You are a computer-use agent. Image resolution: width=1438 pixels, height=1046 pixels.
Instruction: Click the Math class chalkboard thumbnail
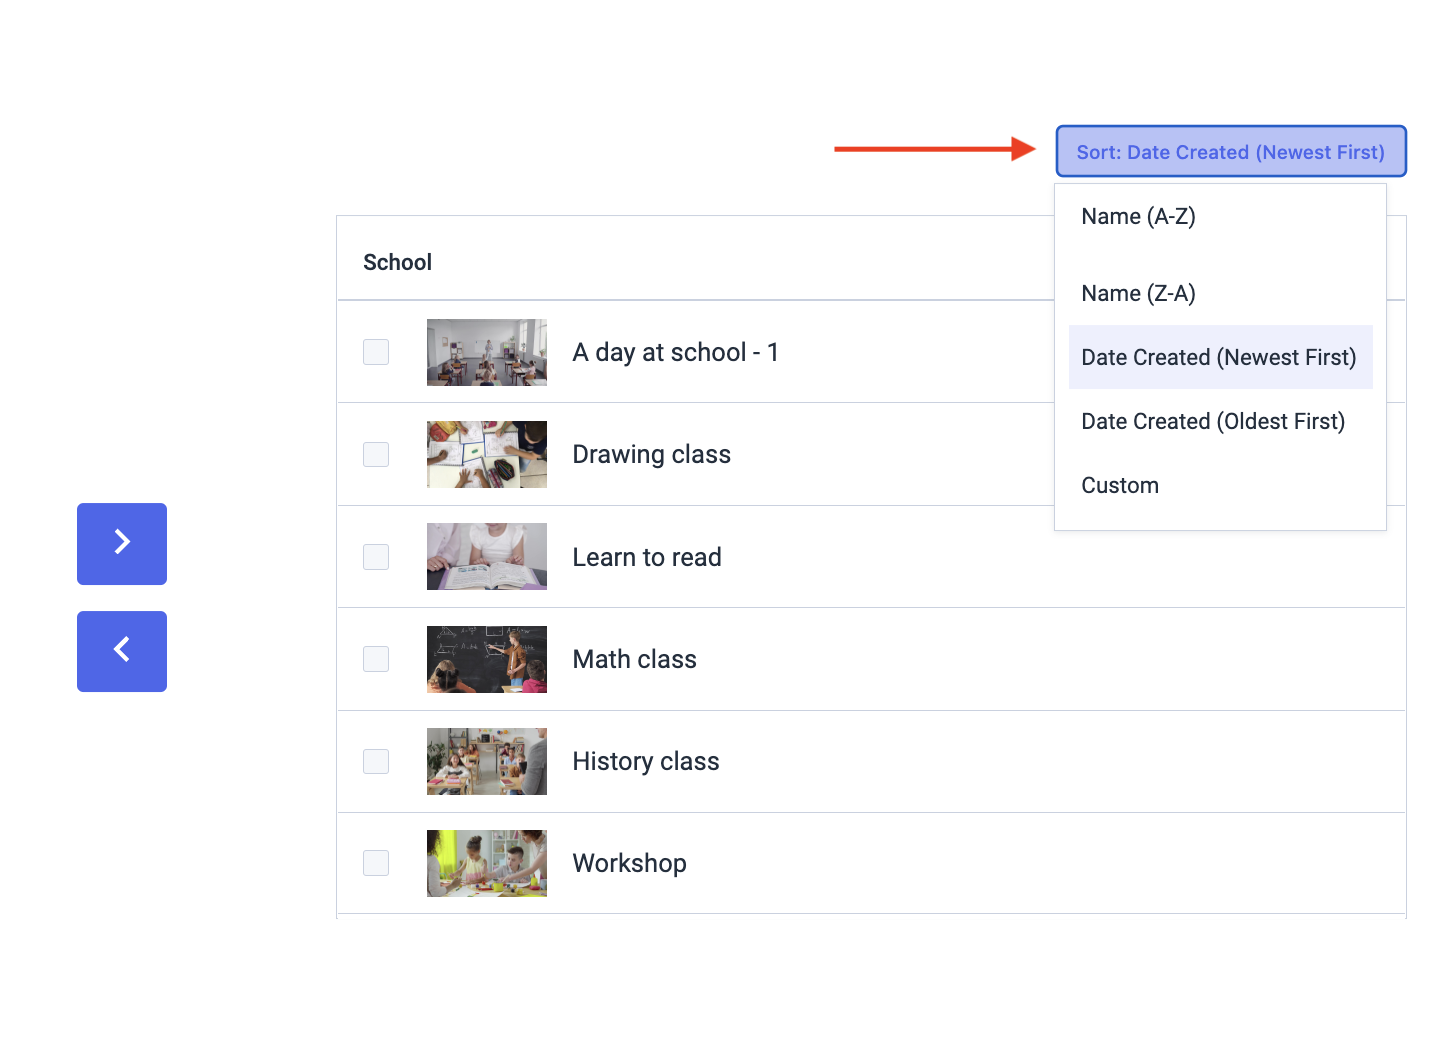[x=486, y=659]
